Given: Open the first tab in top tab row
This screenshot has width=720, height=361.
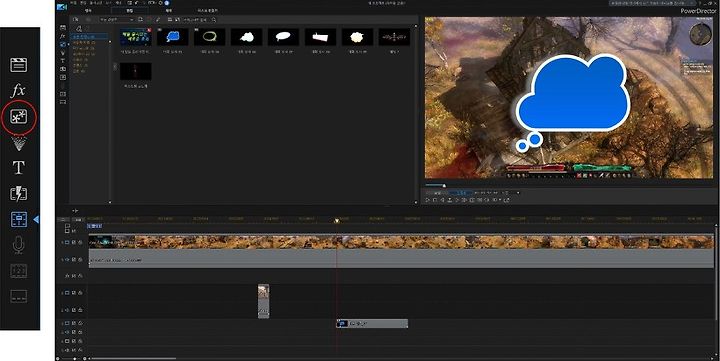Looking at the screenshot, I should pyautogui.click(x=89, y=10).
